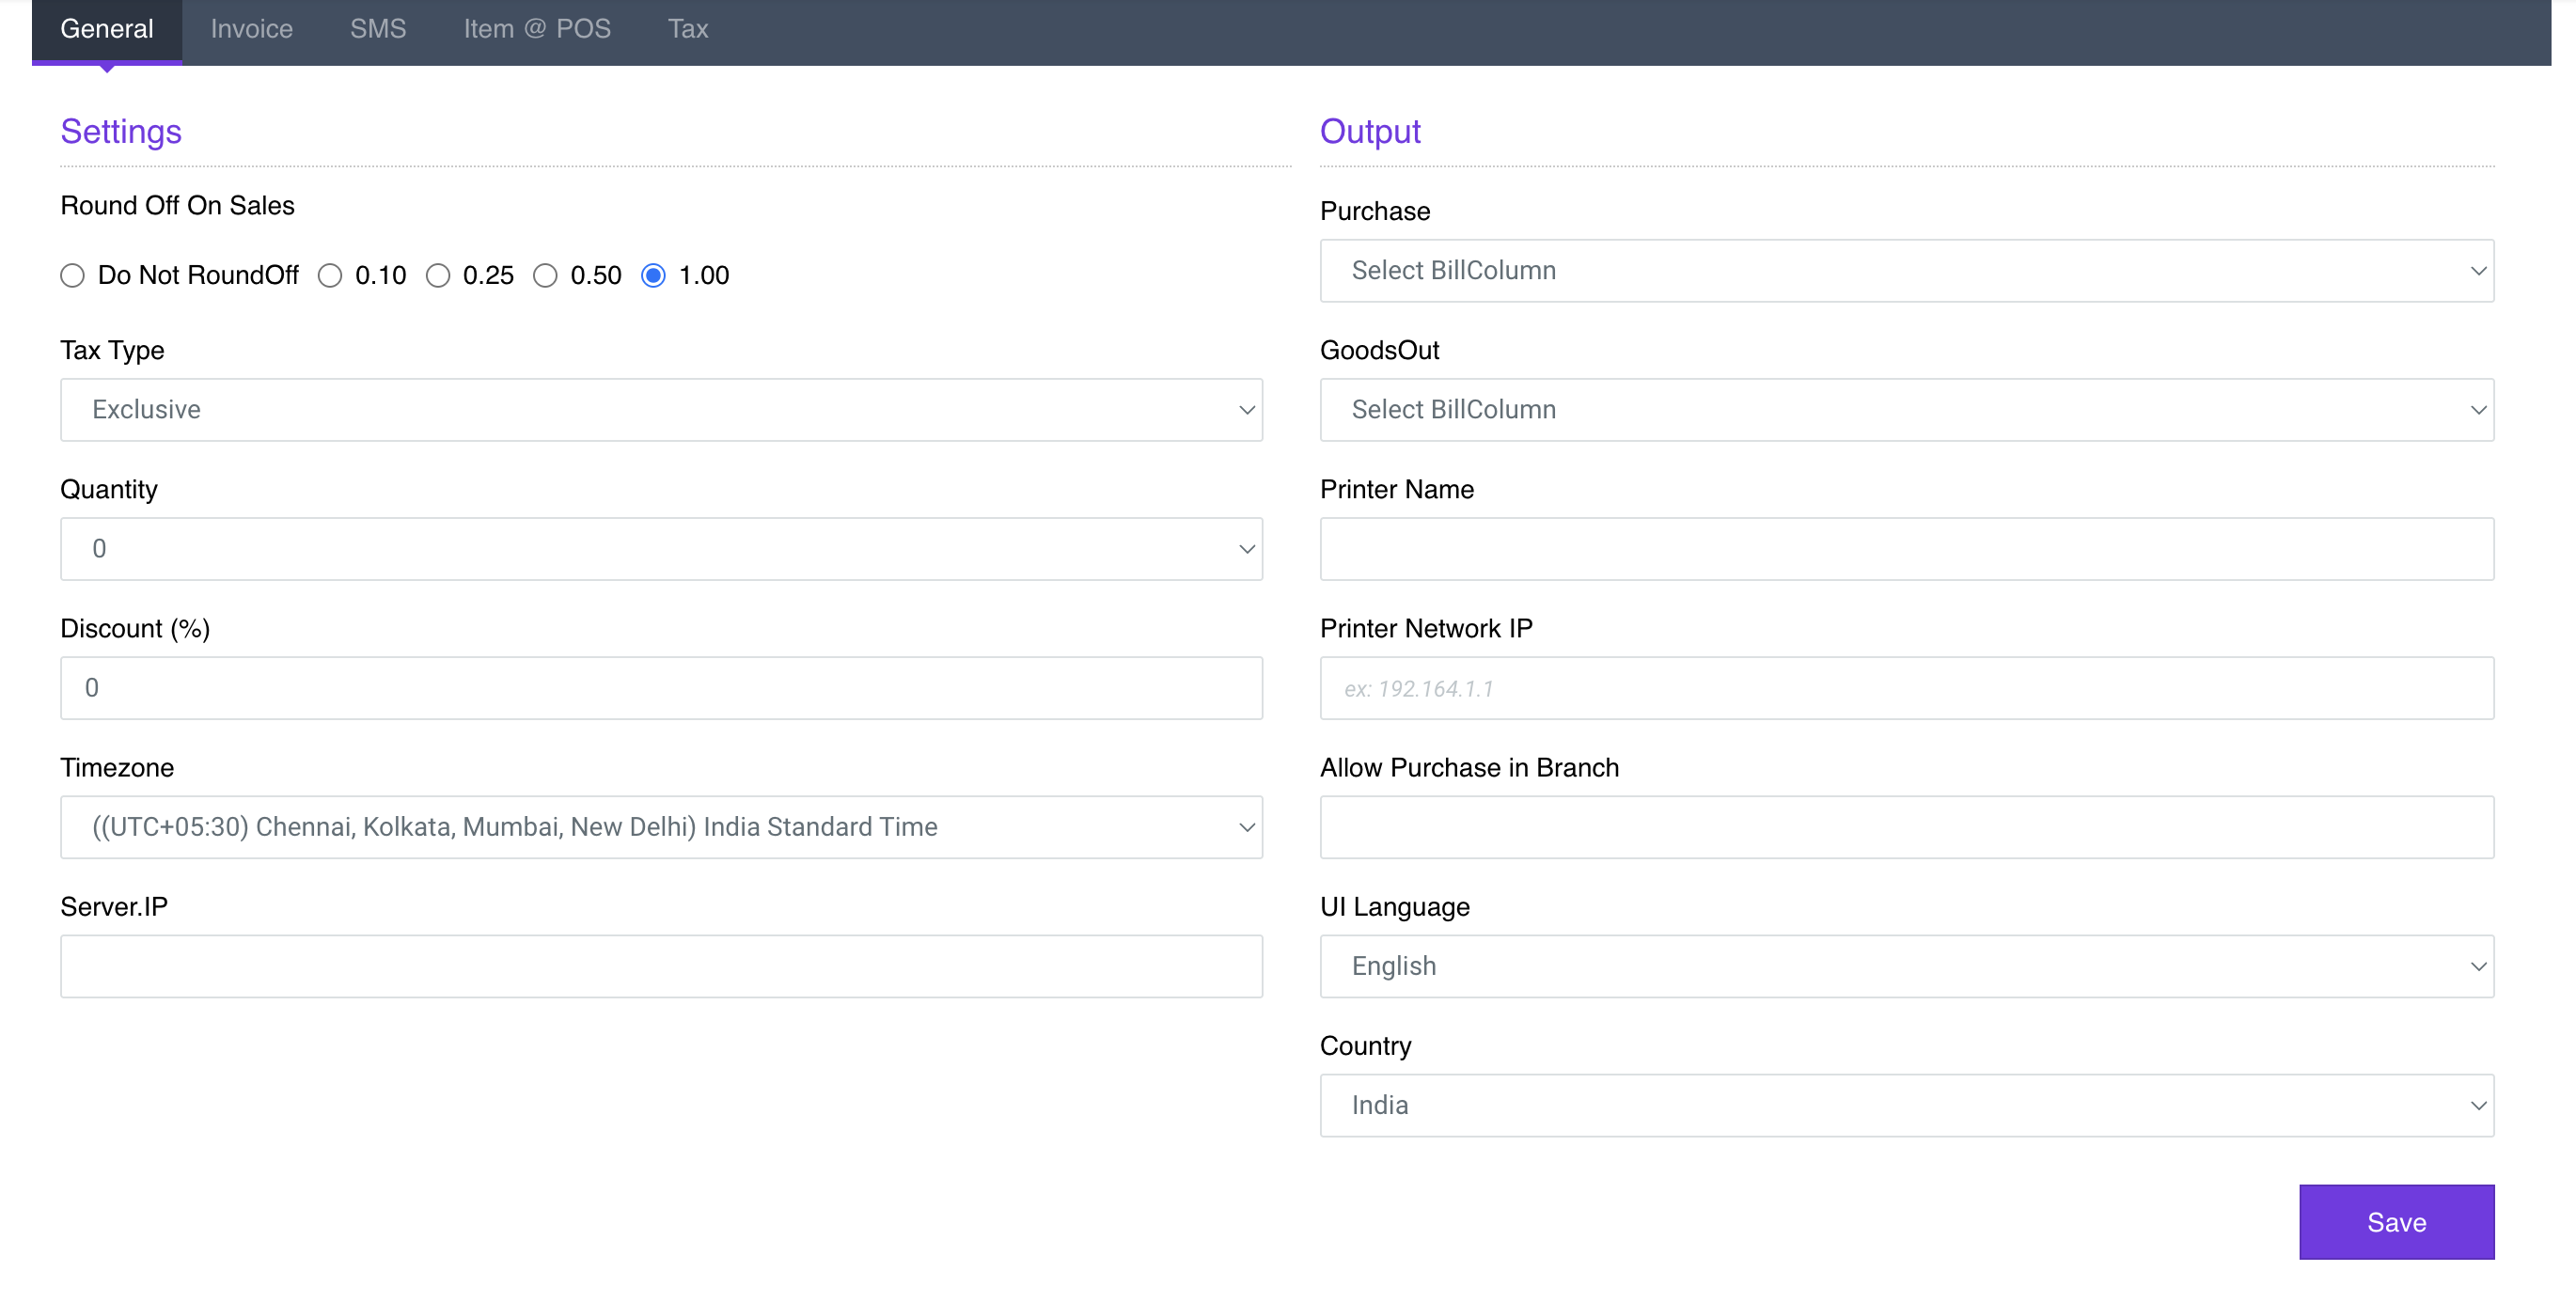Save the general settings

tap(2397, 1221)
